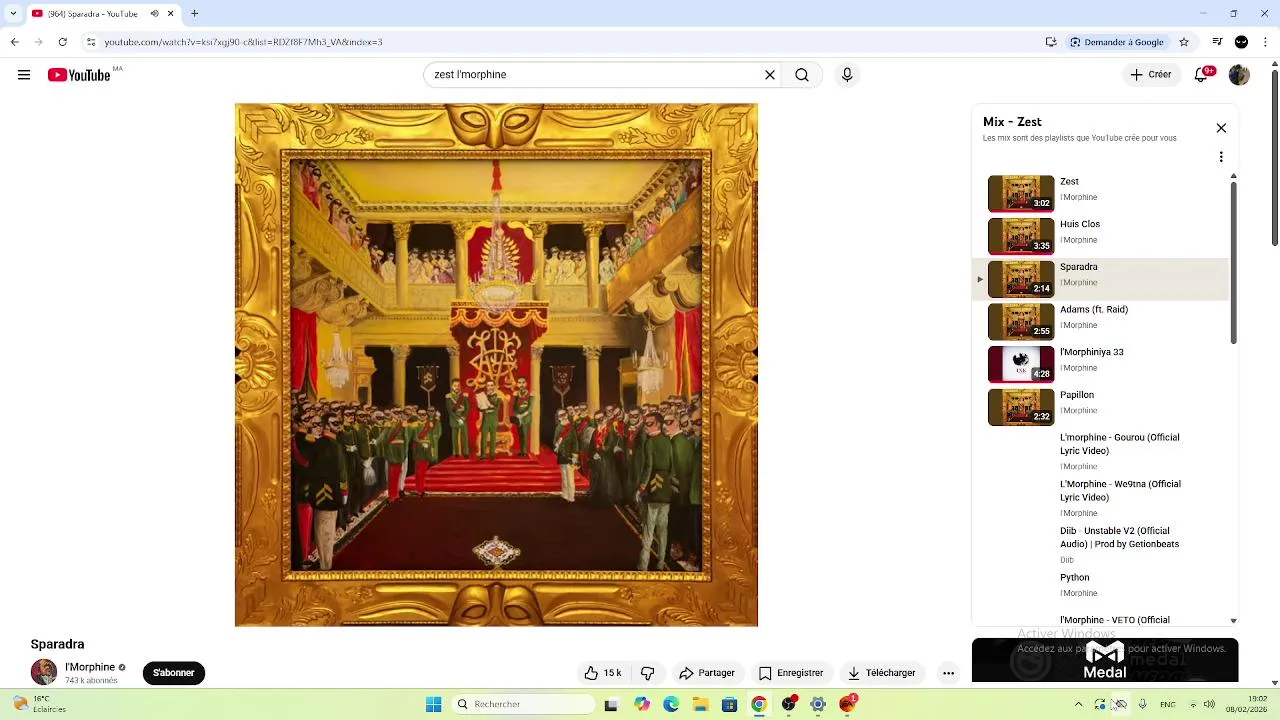Click Demander à Google button
Image resolution: width=1280 pixels, height=720 pixels.
[1117, 42]
